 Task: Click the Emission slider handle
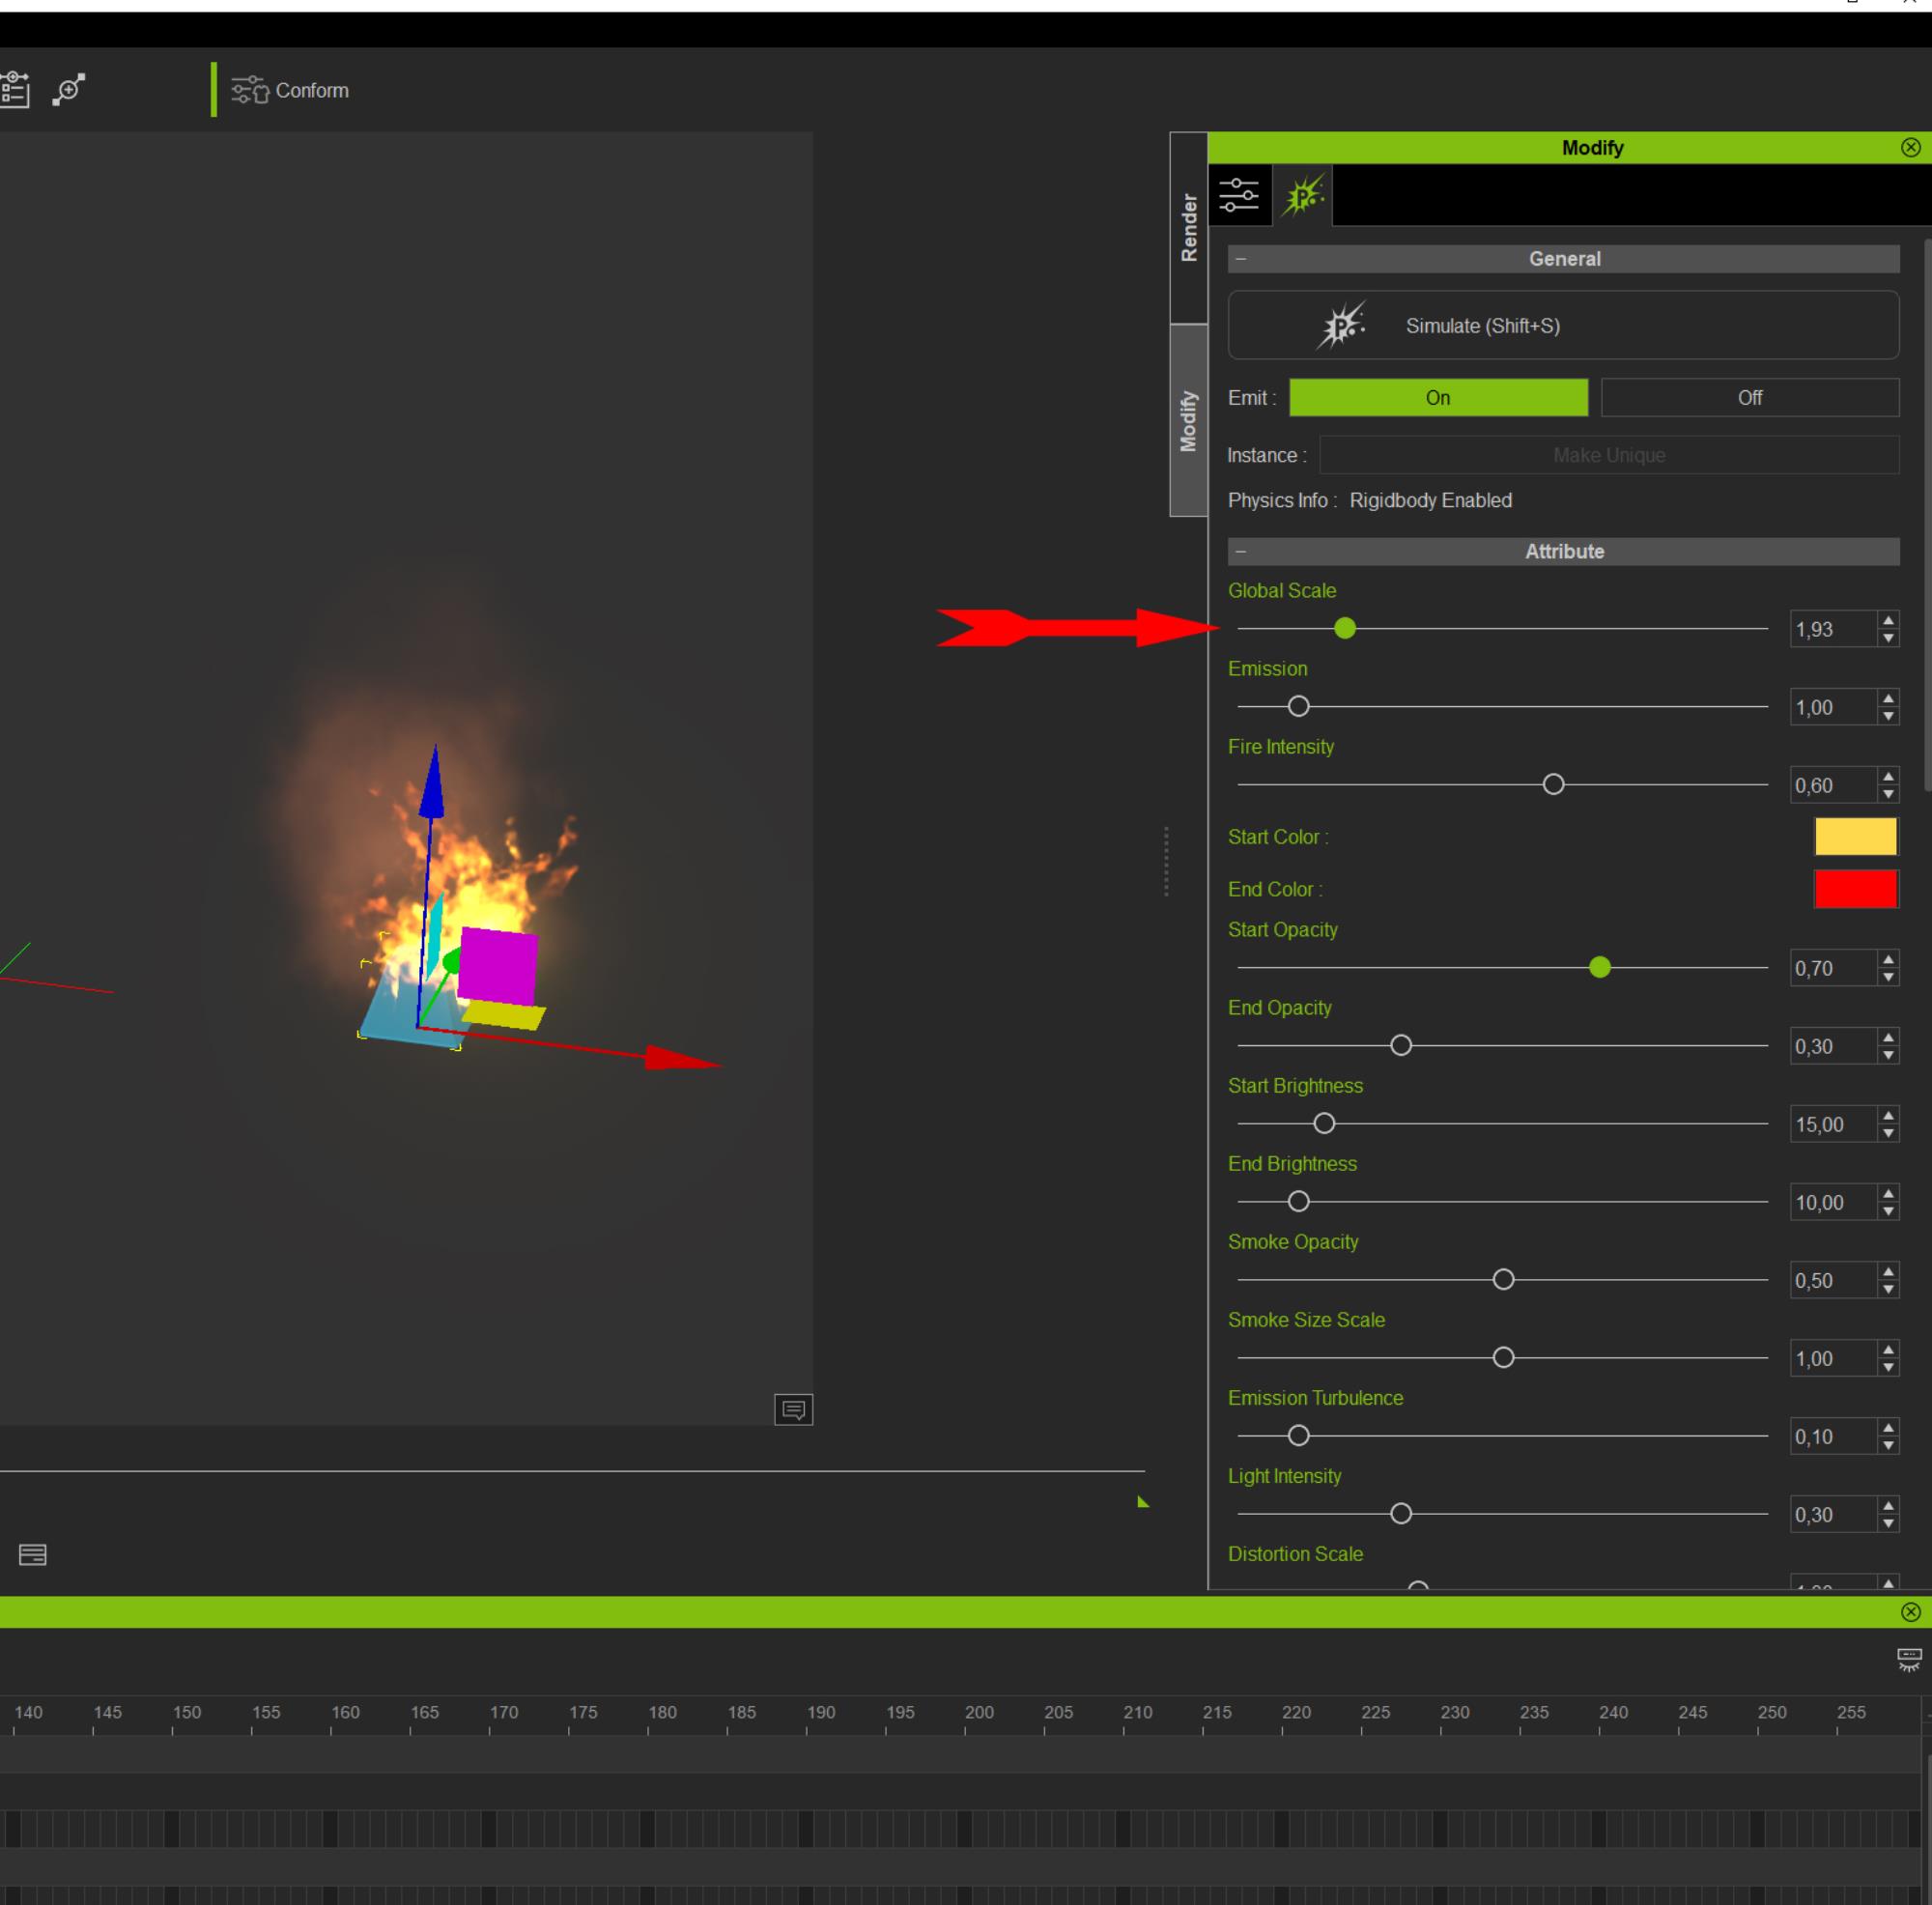(1298, 706)
